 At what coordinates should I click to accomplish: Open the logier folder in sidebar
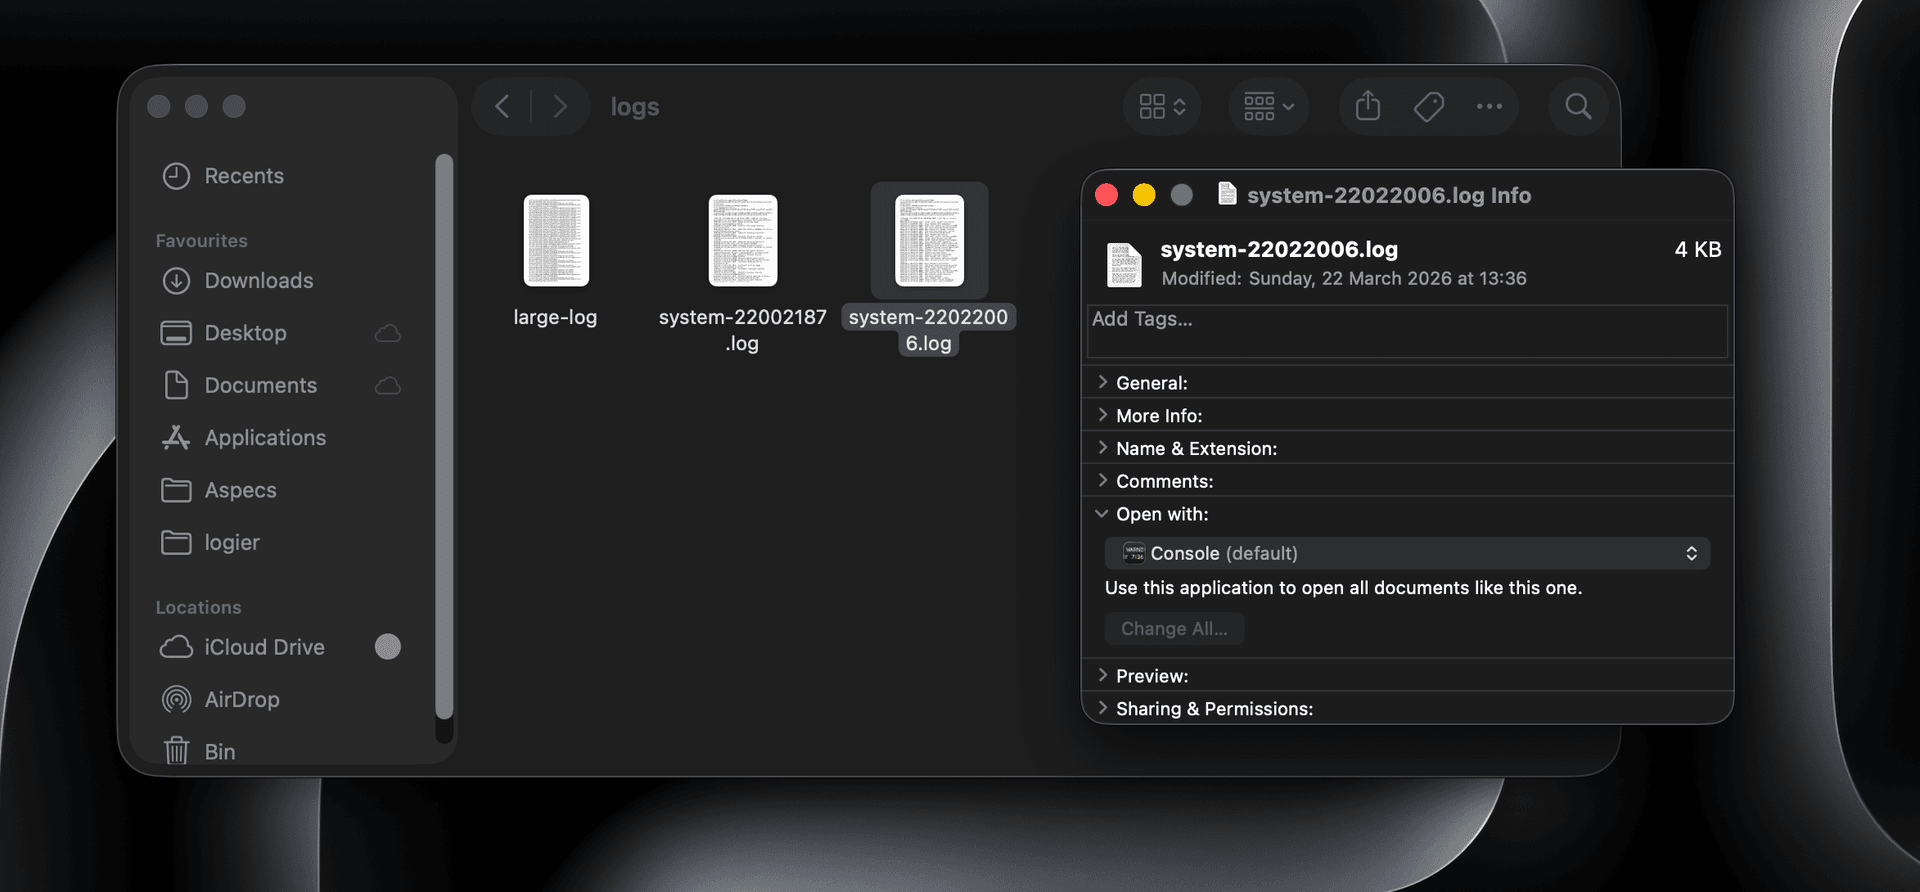[232, 542]
